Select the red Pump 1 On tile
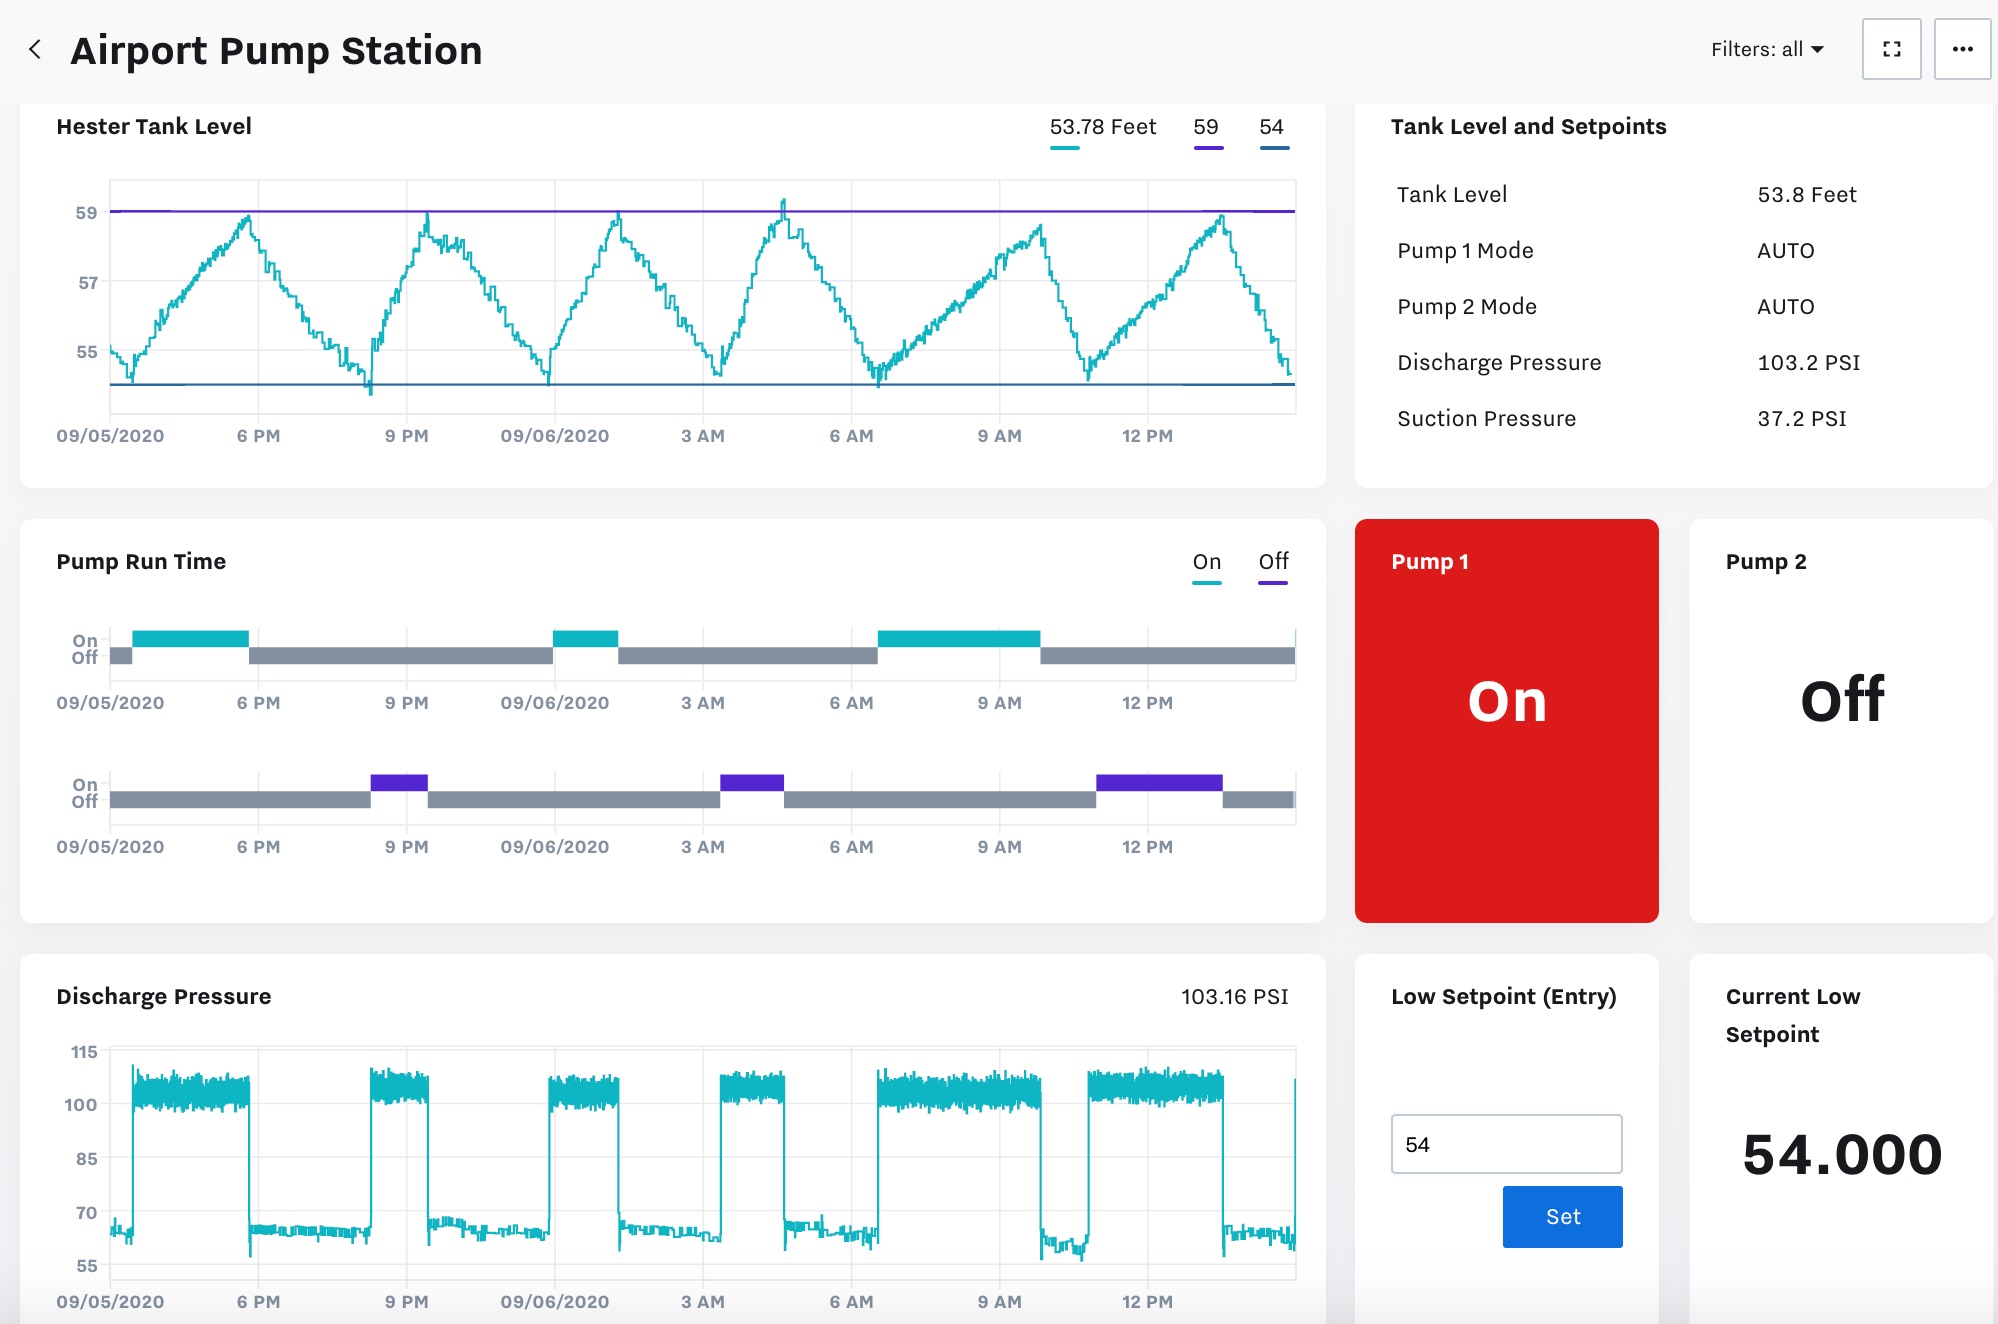This screenshot has width=1998, height=1324. [1506, 720]
